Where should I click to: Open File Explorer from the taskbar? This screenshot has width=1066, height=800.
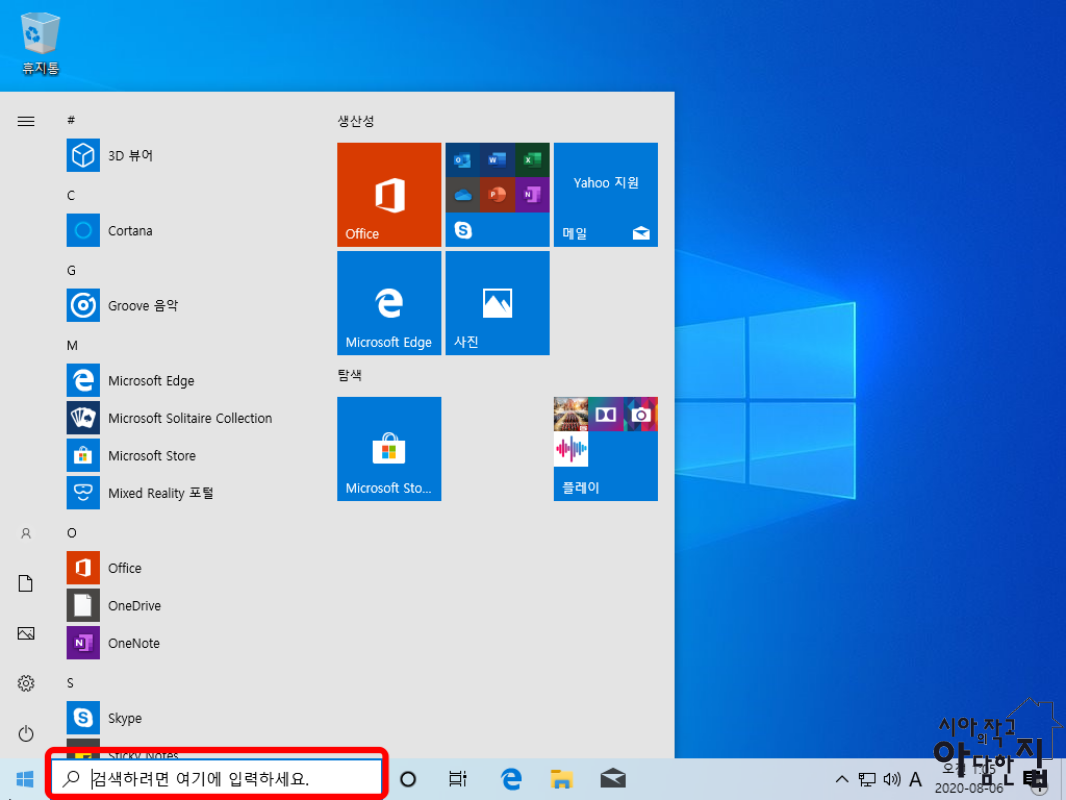click(x=562, y=779)
